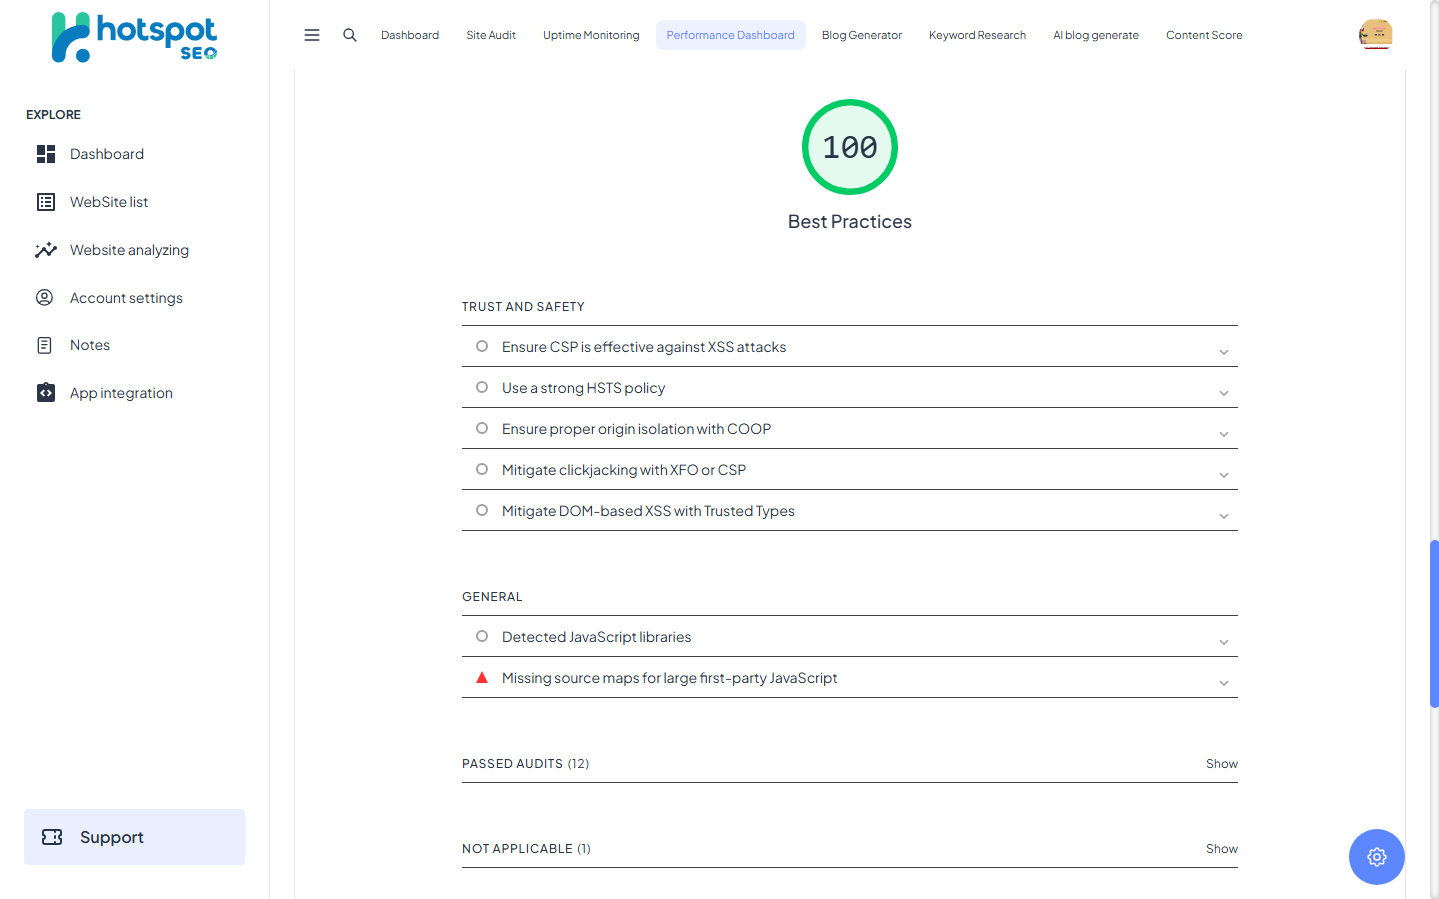Open the Keyword Research tab
Viewport: 1439px width, 899px height.
pyautogui.click(x=977, y=35)
